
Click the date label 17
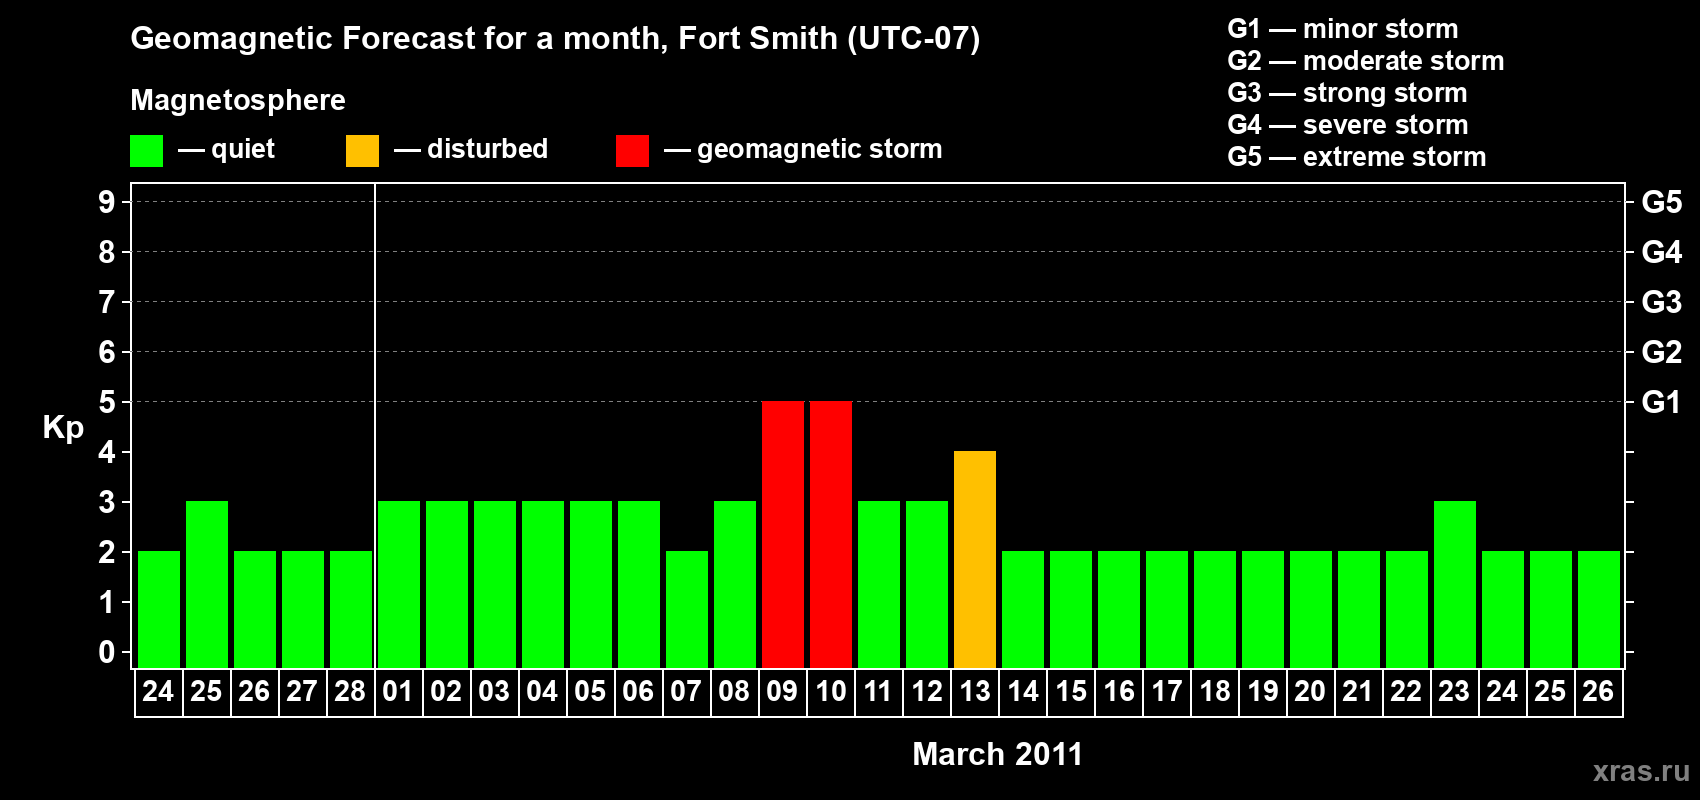click(x=1167, y=691)
